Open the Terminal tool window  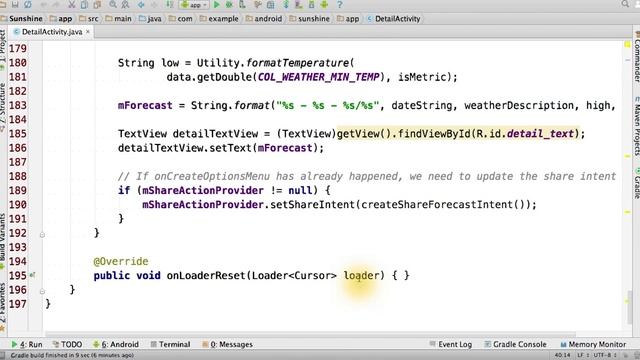tap(170, 344)
